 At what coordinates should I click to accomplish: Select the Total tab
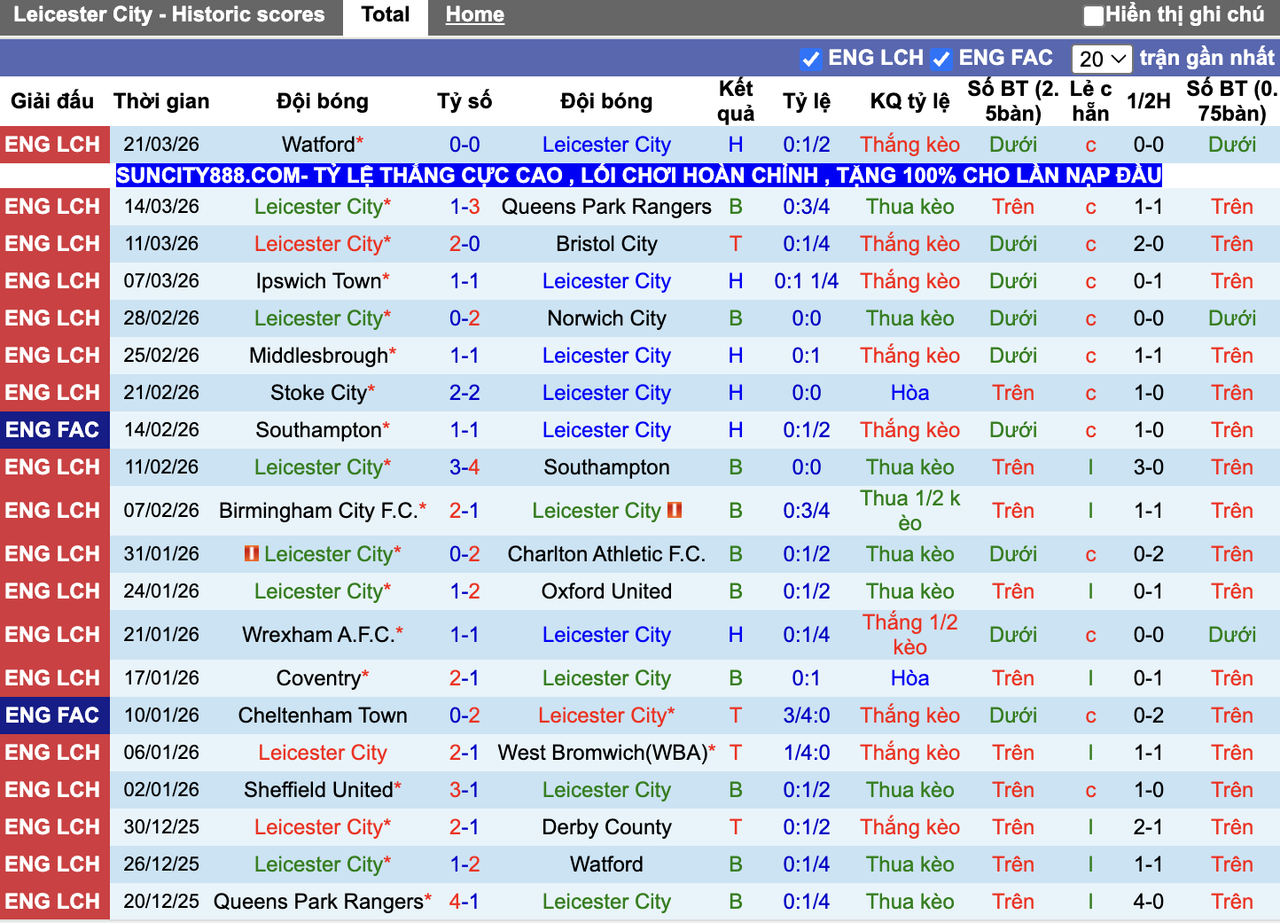pos(385,15)
